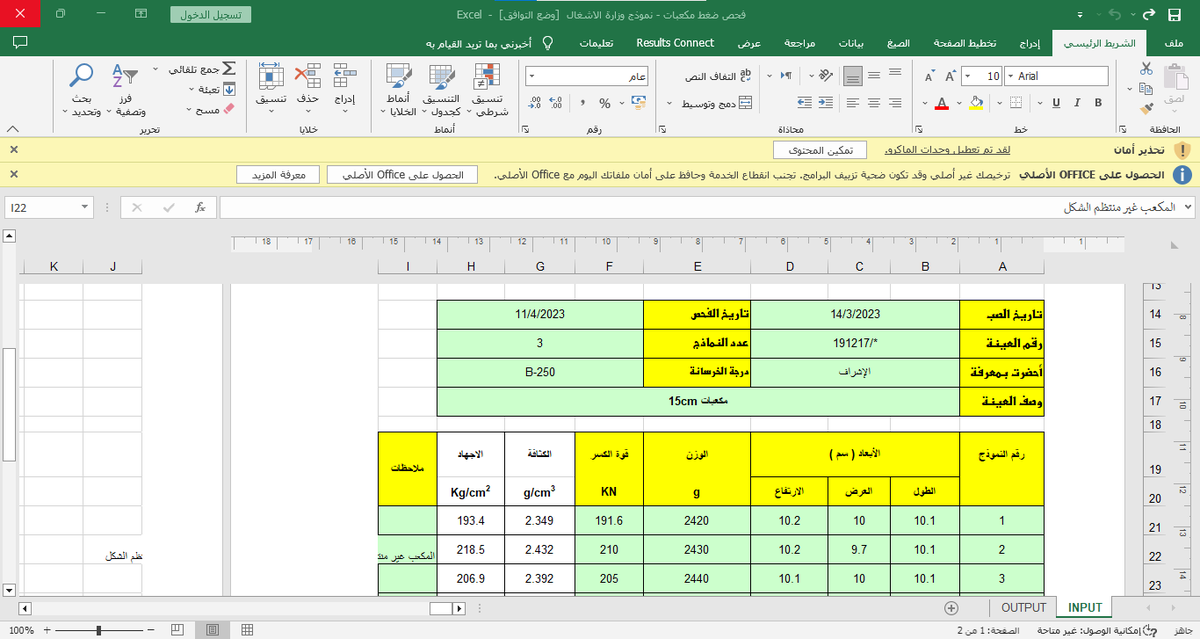The width and height of the screenshot is (1200, 639).
Task: Click the Delete cells (حذف) icon
Action: point(308,76)
